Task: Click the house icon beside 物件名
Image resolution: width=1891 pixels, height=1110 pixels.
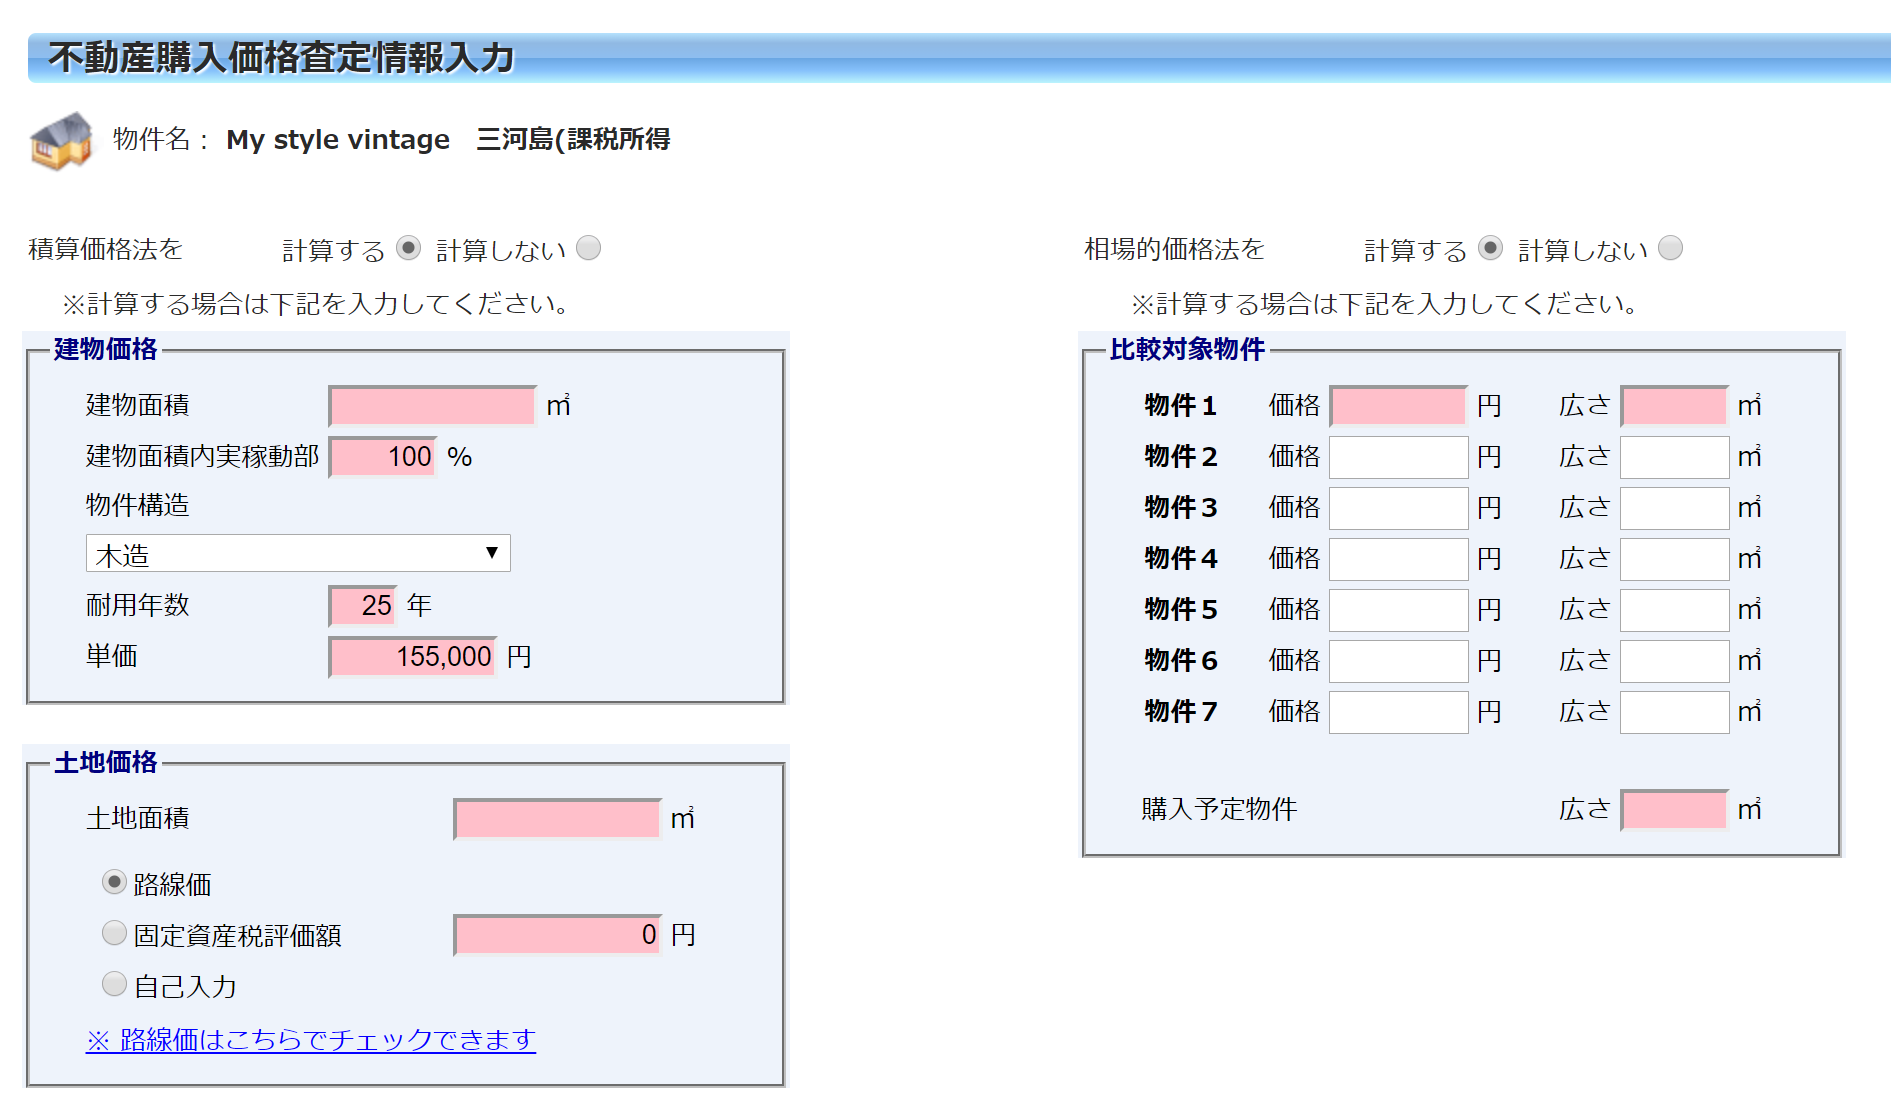Action: (x=61, y=140)
